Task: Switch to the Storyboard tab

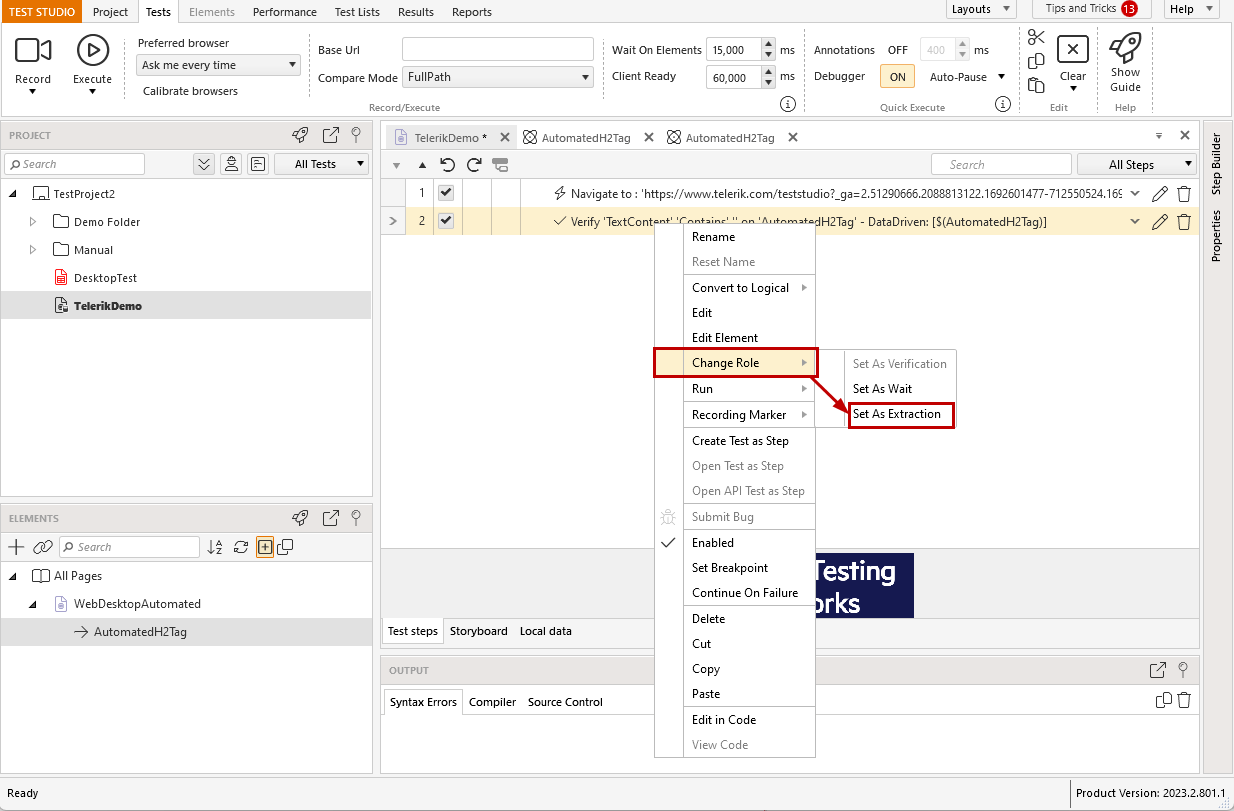Action: click(x=478, y=631)
